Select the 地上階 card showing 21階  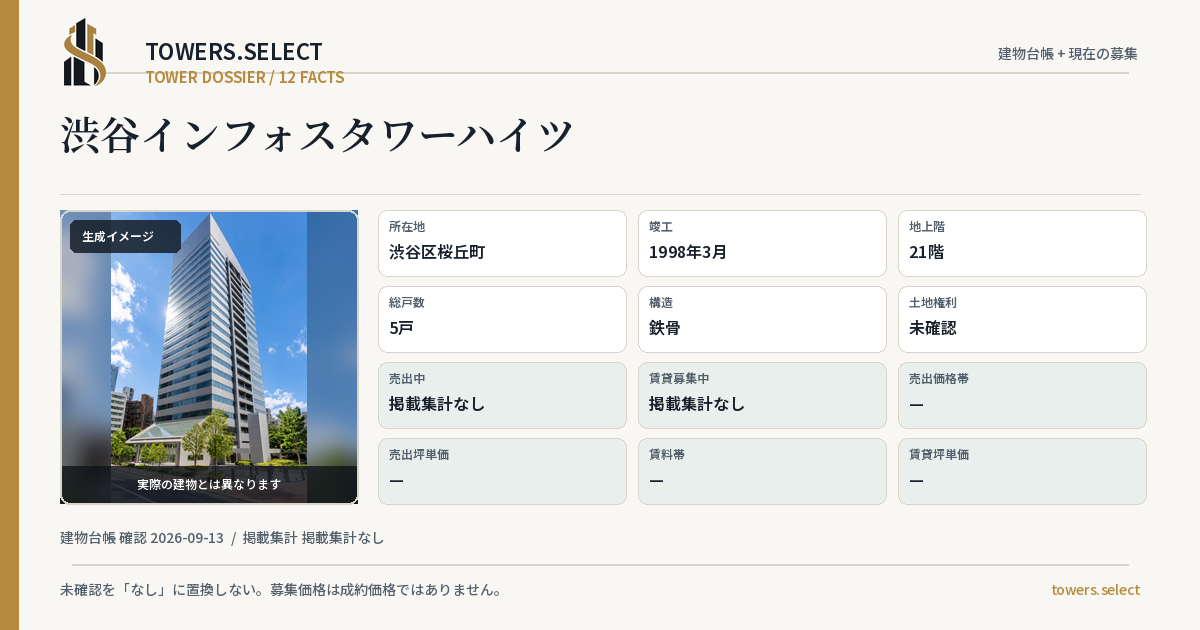click(x=1022, y=243)
